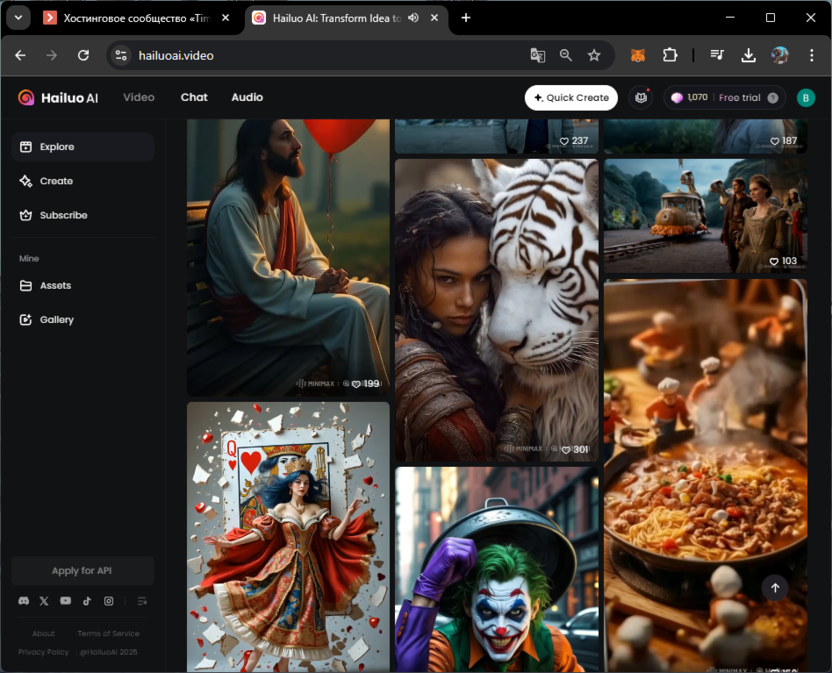Viewport: 832px width, 673px height.
Task: Open the Discord community link icon
Action: coord(23,601)
